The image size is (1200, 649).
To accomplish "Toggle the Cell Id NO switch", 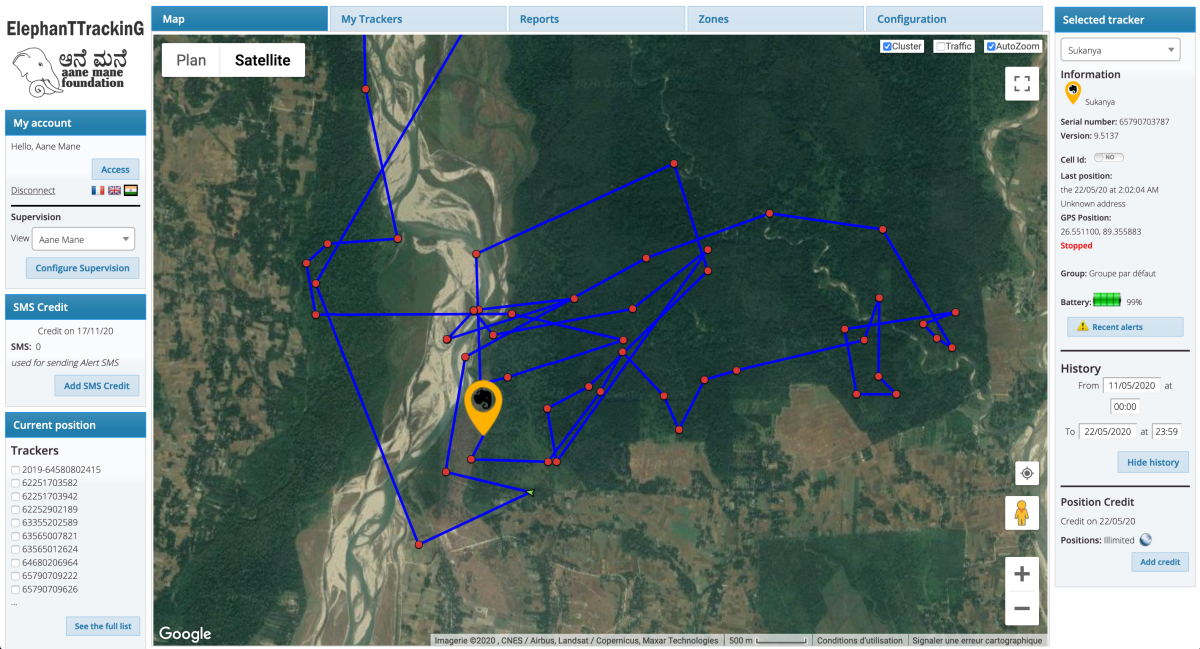I will click(1108, 157).
